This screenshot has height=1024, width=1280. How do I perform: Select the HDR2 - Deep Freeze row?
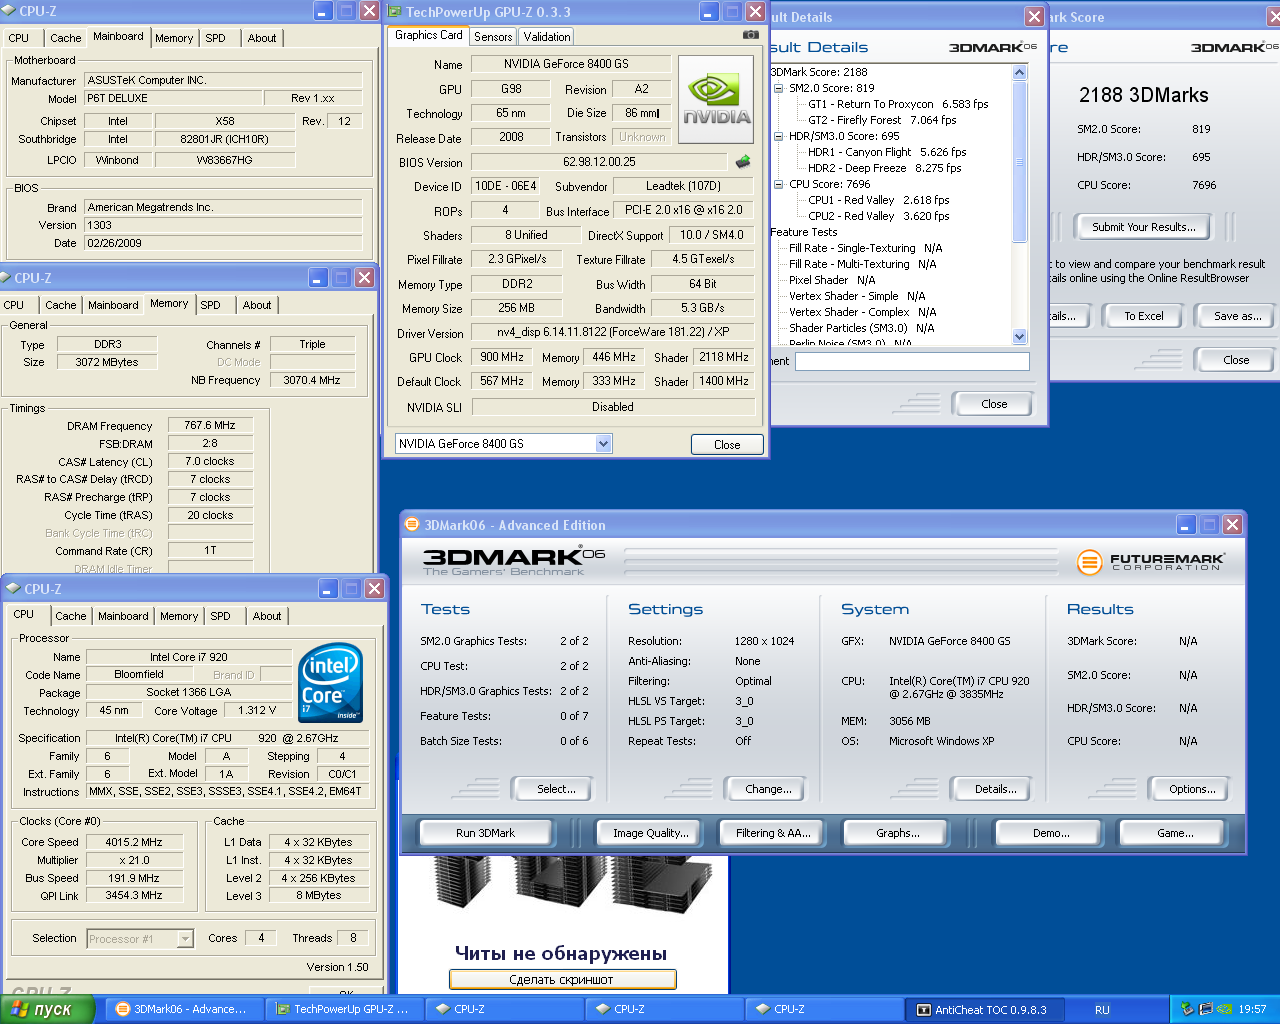(884, 168)
